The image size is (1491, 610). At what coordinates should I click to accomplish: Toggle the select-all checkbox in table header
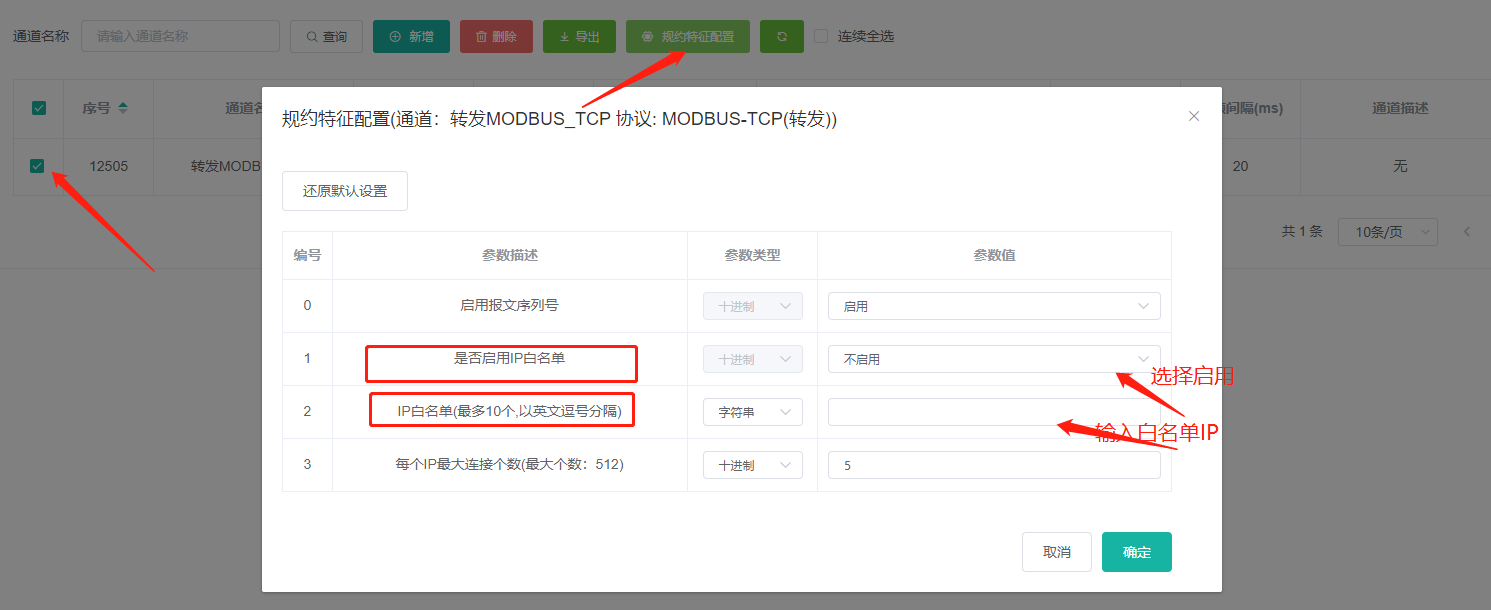click(x=39, y=108)
